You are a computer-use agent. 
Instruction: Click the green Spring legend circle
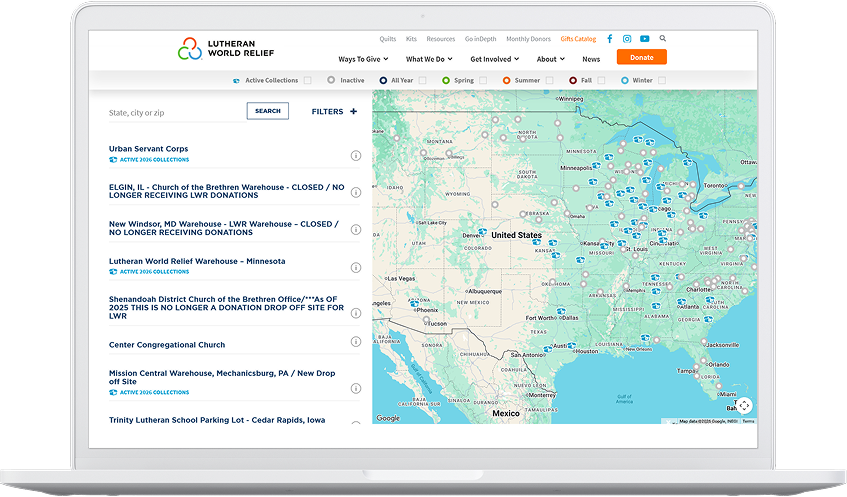(x=446, y=80)
